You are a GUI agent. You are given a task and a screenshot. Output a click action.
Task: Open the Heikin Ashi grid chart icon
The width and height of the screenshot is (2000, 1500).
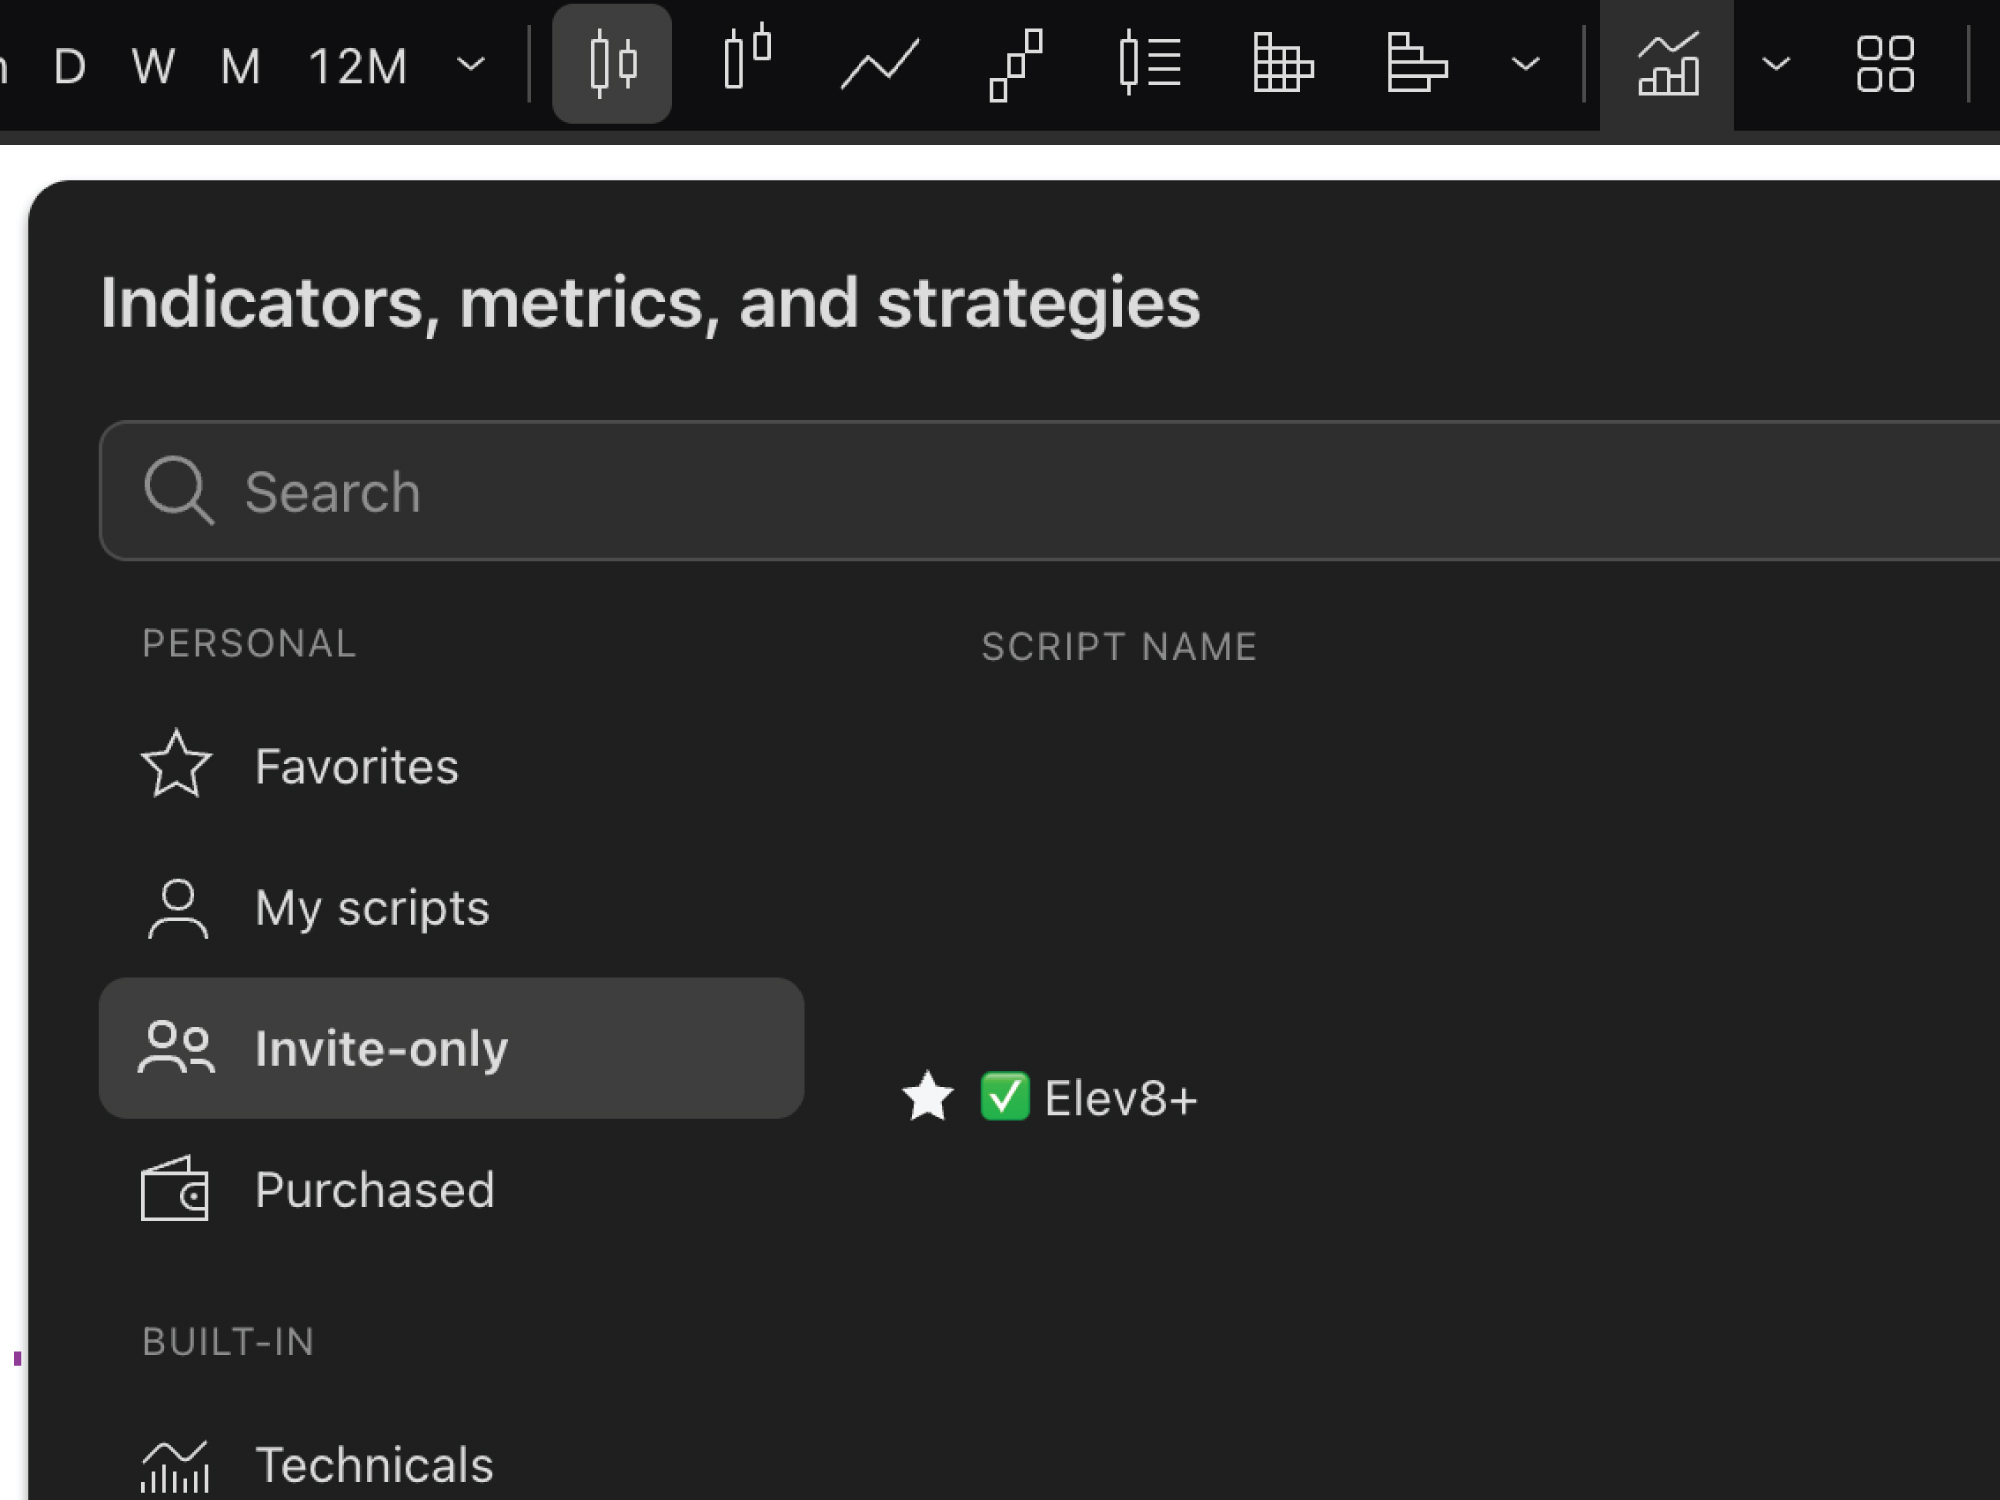(1285, 63)
